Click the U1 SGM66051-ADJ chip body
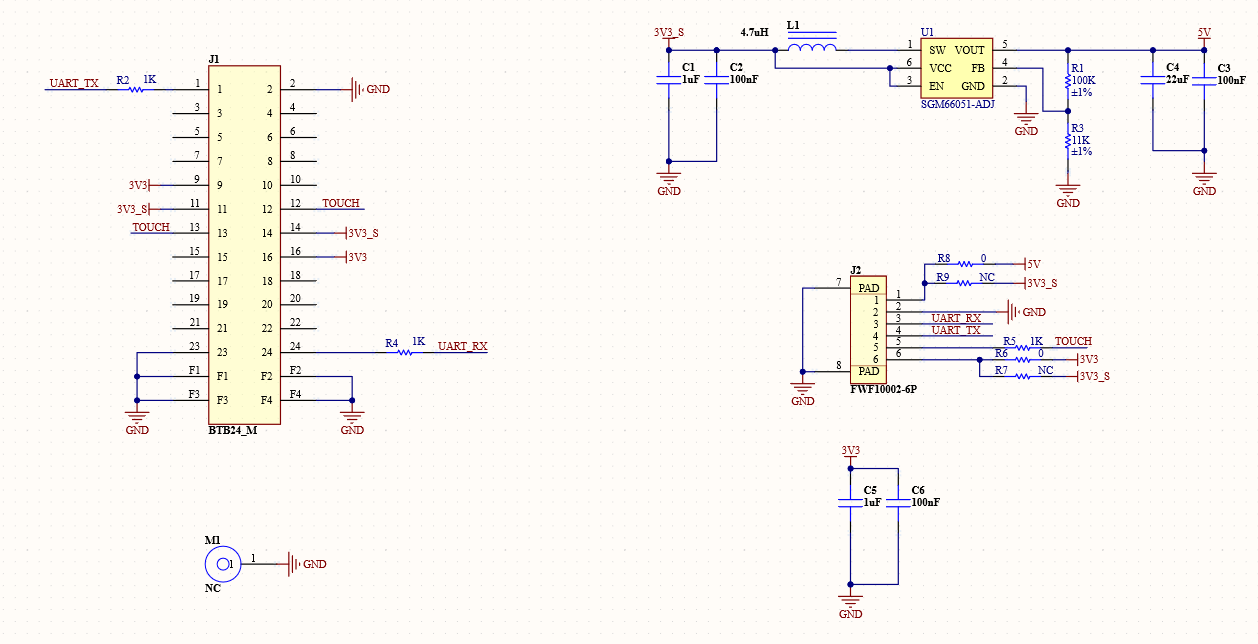The image size is (1258, 644). click(x=956, y=67)
